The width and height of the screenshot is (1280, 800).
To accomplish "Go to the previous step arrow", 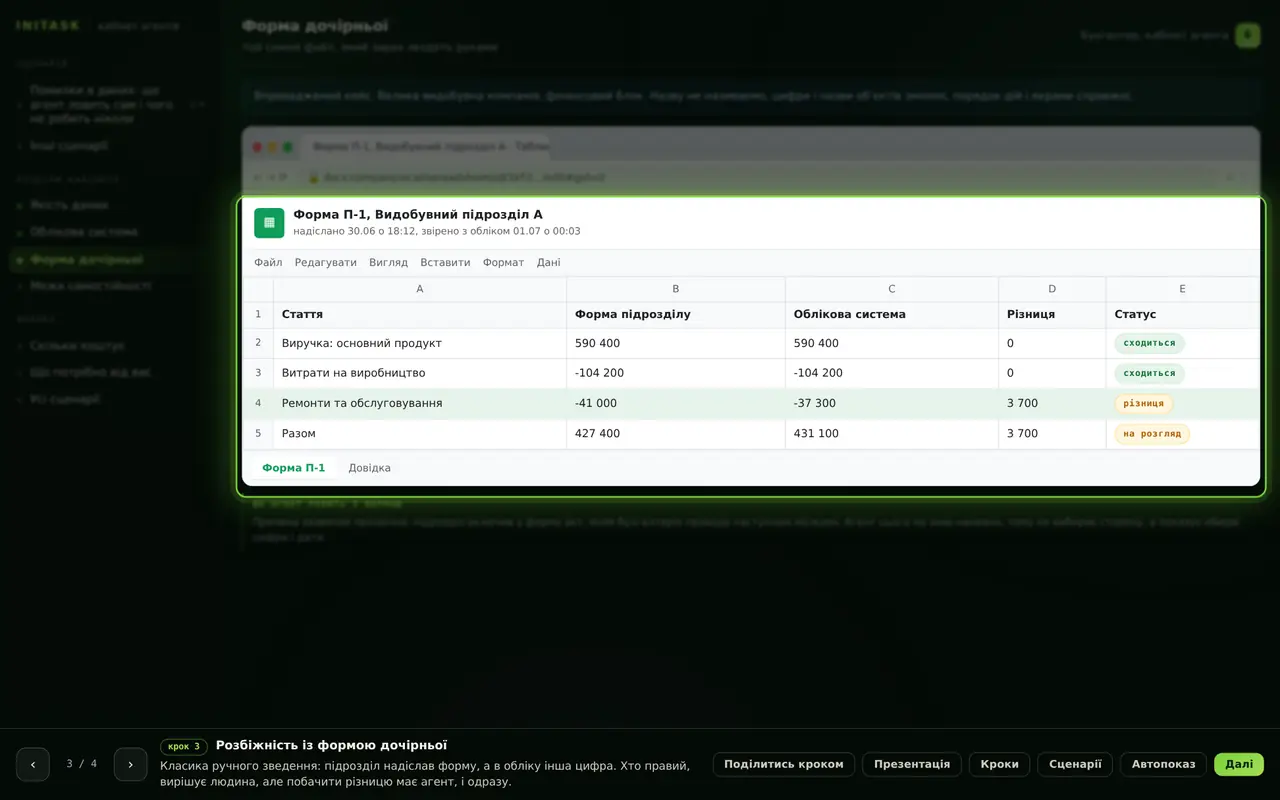I will pyautogui.click(x=33, y=764).
